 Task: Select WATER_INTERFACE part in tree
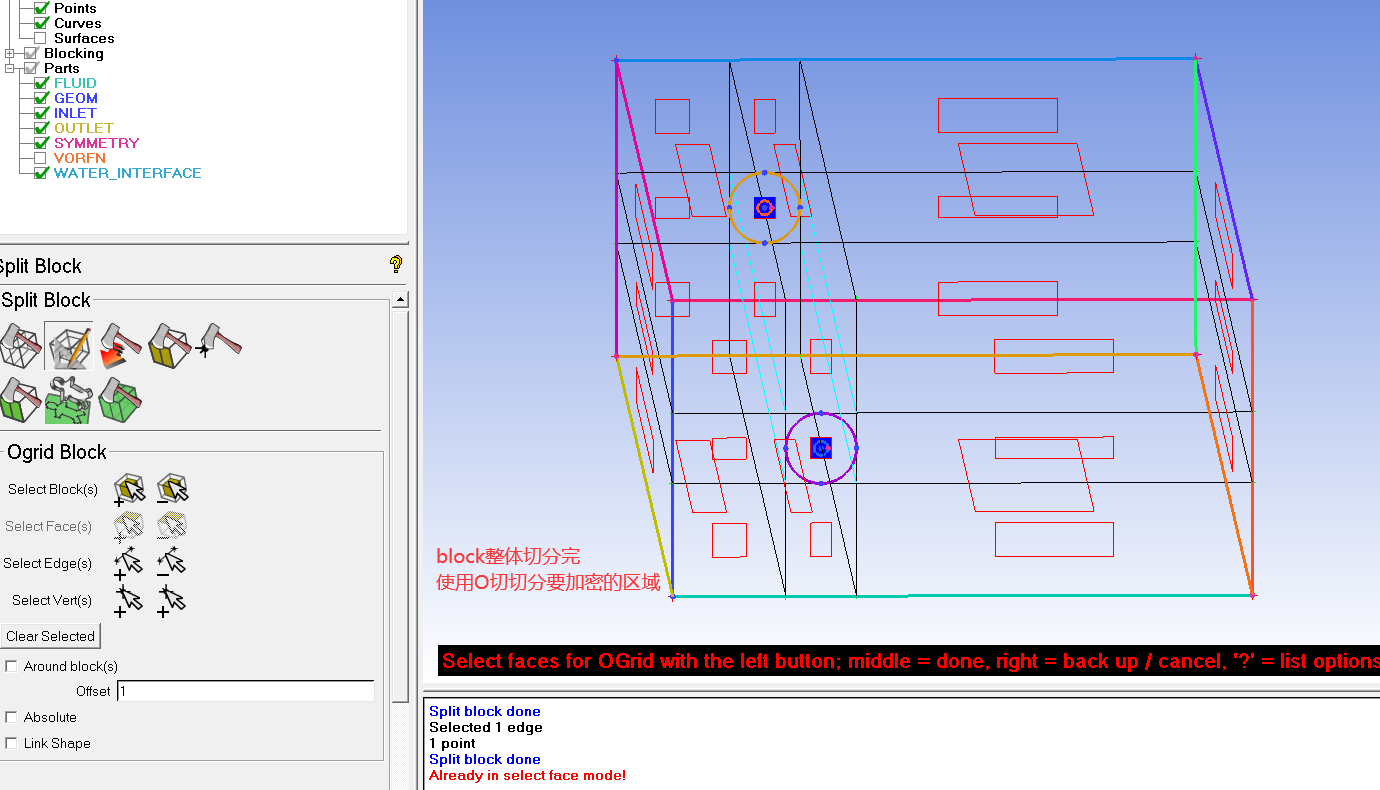[x=127, y=173]
